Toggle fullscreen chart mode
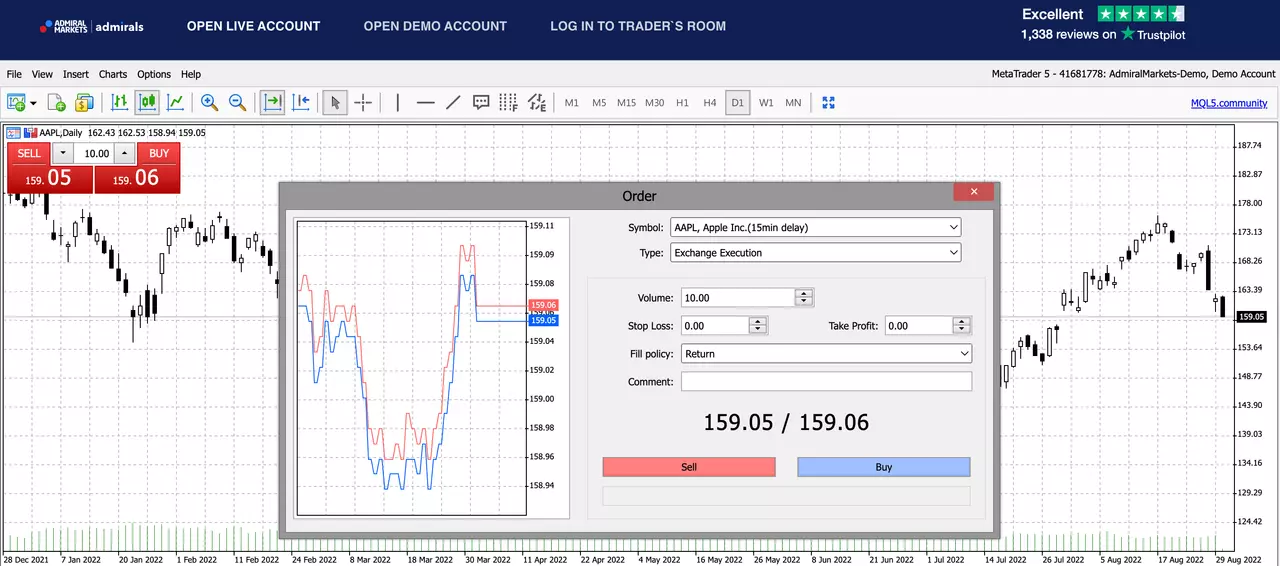This screenshot has width=1280, height=566. pos(828,102)
